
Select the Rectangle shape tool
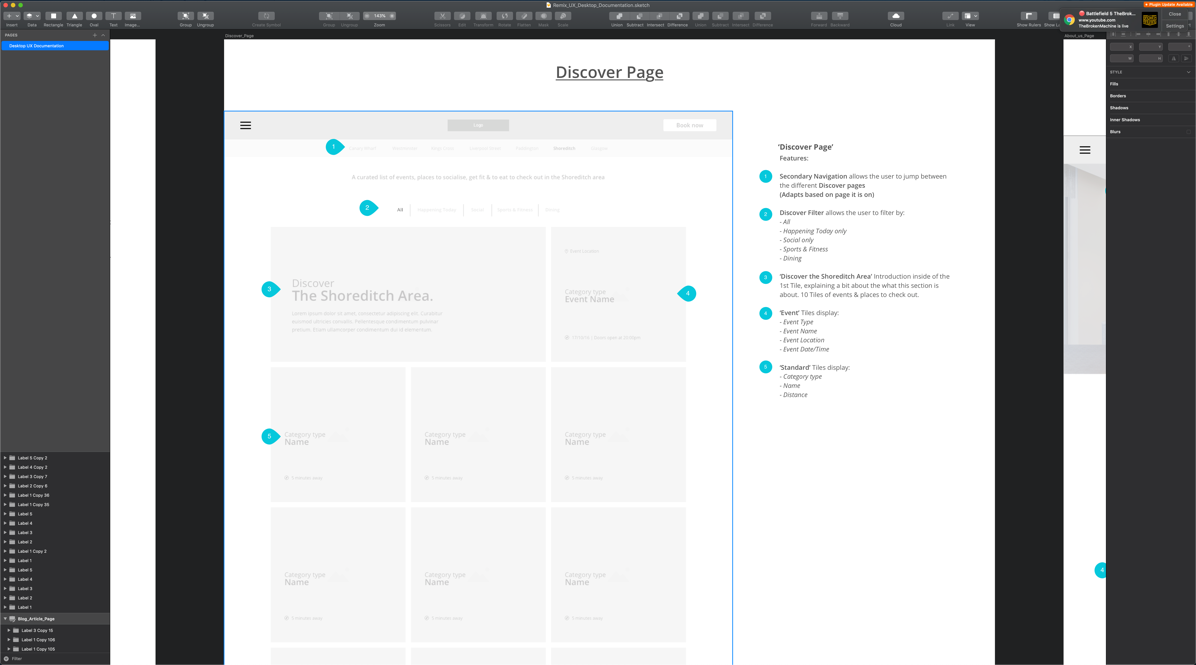(53, 16)
